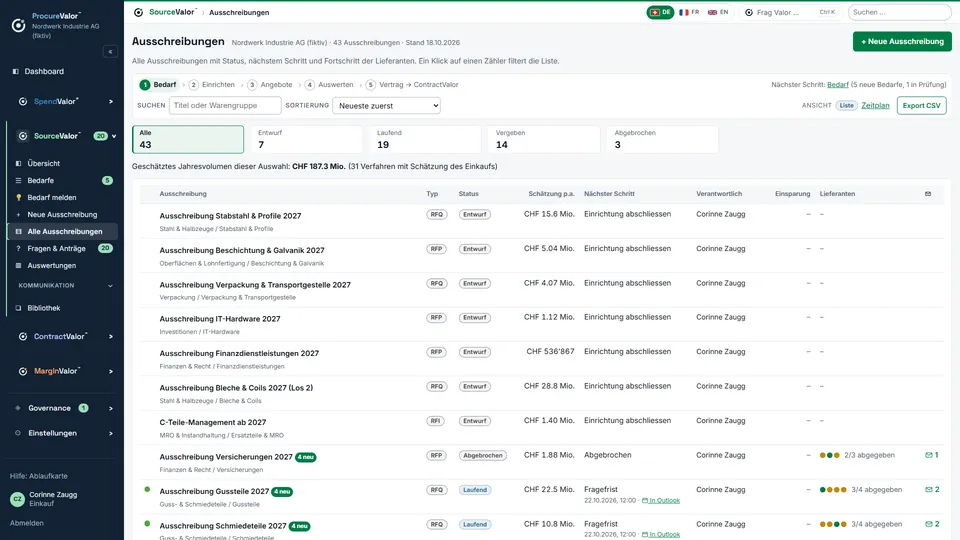The width and height of the screenshot is (960, 540).
Task: Click the Einstellungen gear icon
Action: tap(18, 433)
